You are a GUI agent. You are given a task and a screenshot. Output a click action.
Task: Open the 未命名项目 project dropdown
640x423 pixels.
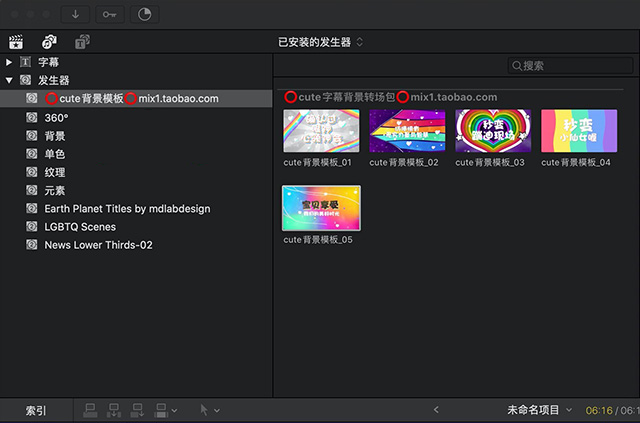(539, 410)
